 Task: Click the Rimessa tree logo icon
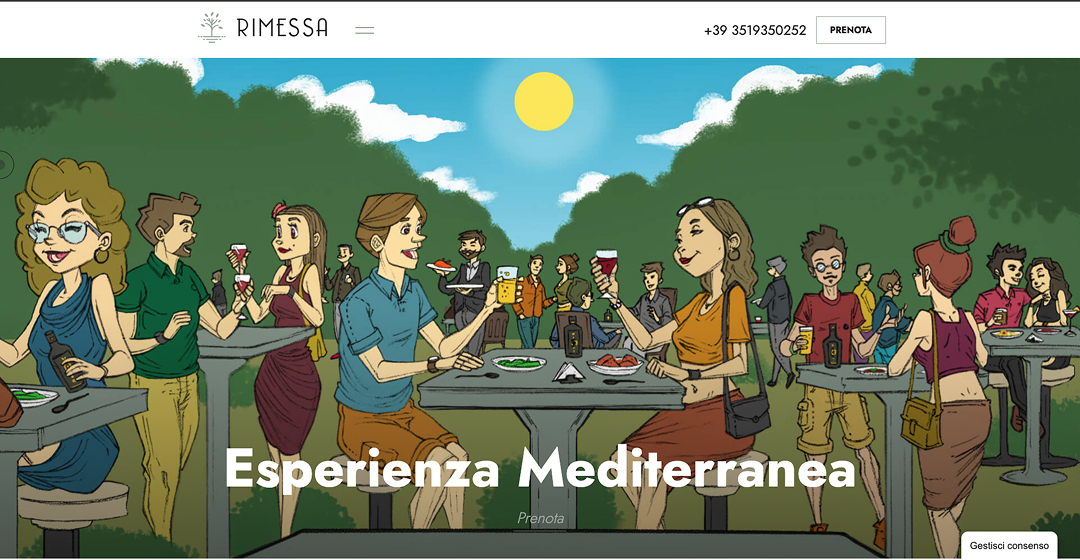tap(211, 28)
